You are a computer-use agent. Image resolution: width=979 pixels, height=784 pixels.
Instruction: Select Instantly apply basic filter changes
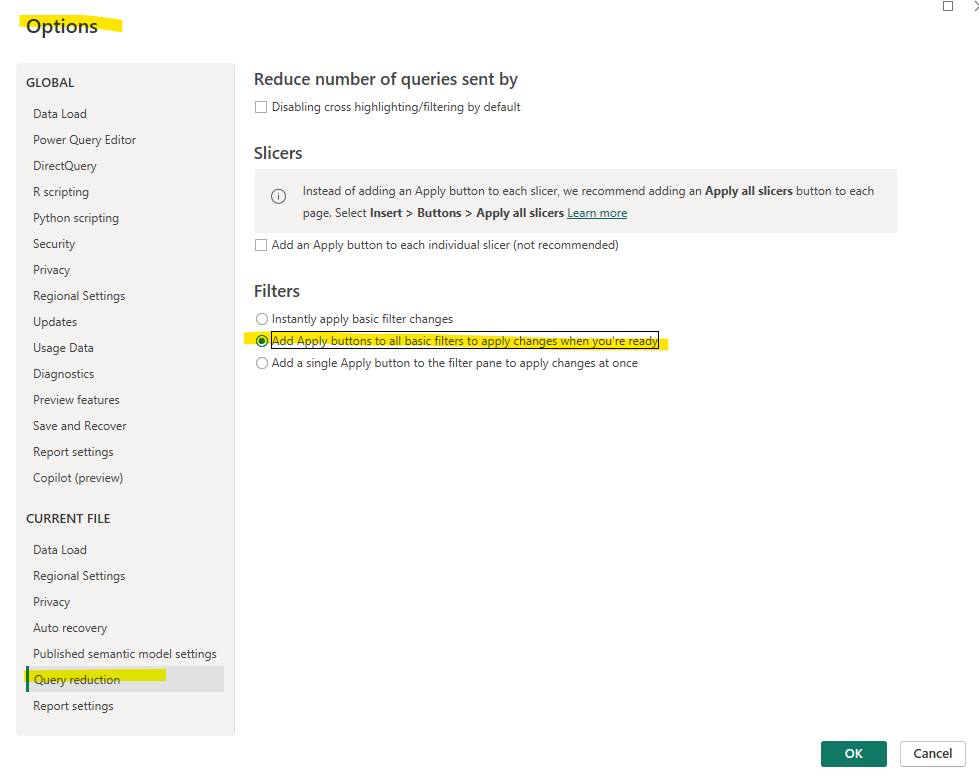(262, 319)
